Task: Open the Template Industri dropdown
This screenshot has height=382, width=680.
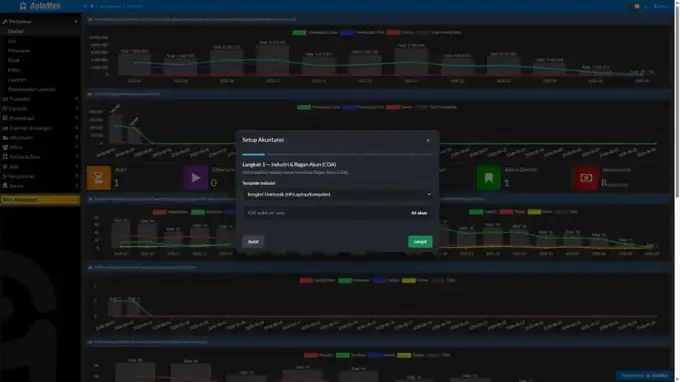Action: [337, 195]
